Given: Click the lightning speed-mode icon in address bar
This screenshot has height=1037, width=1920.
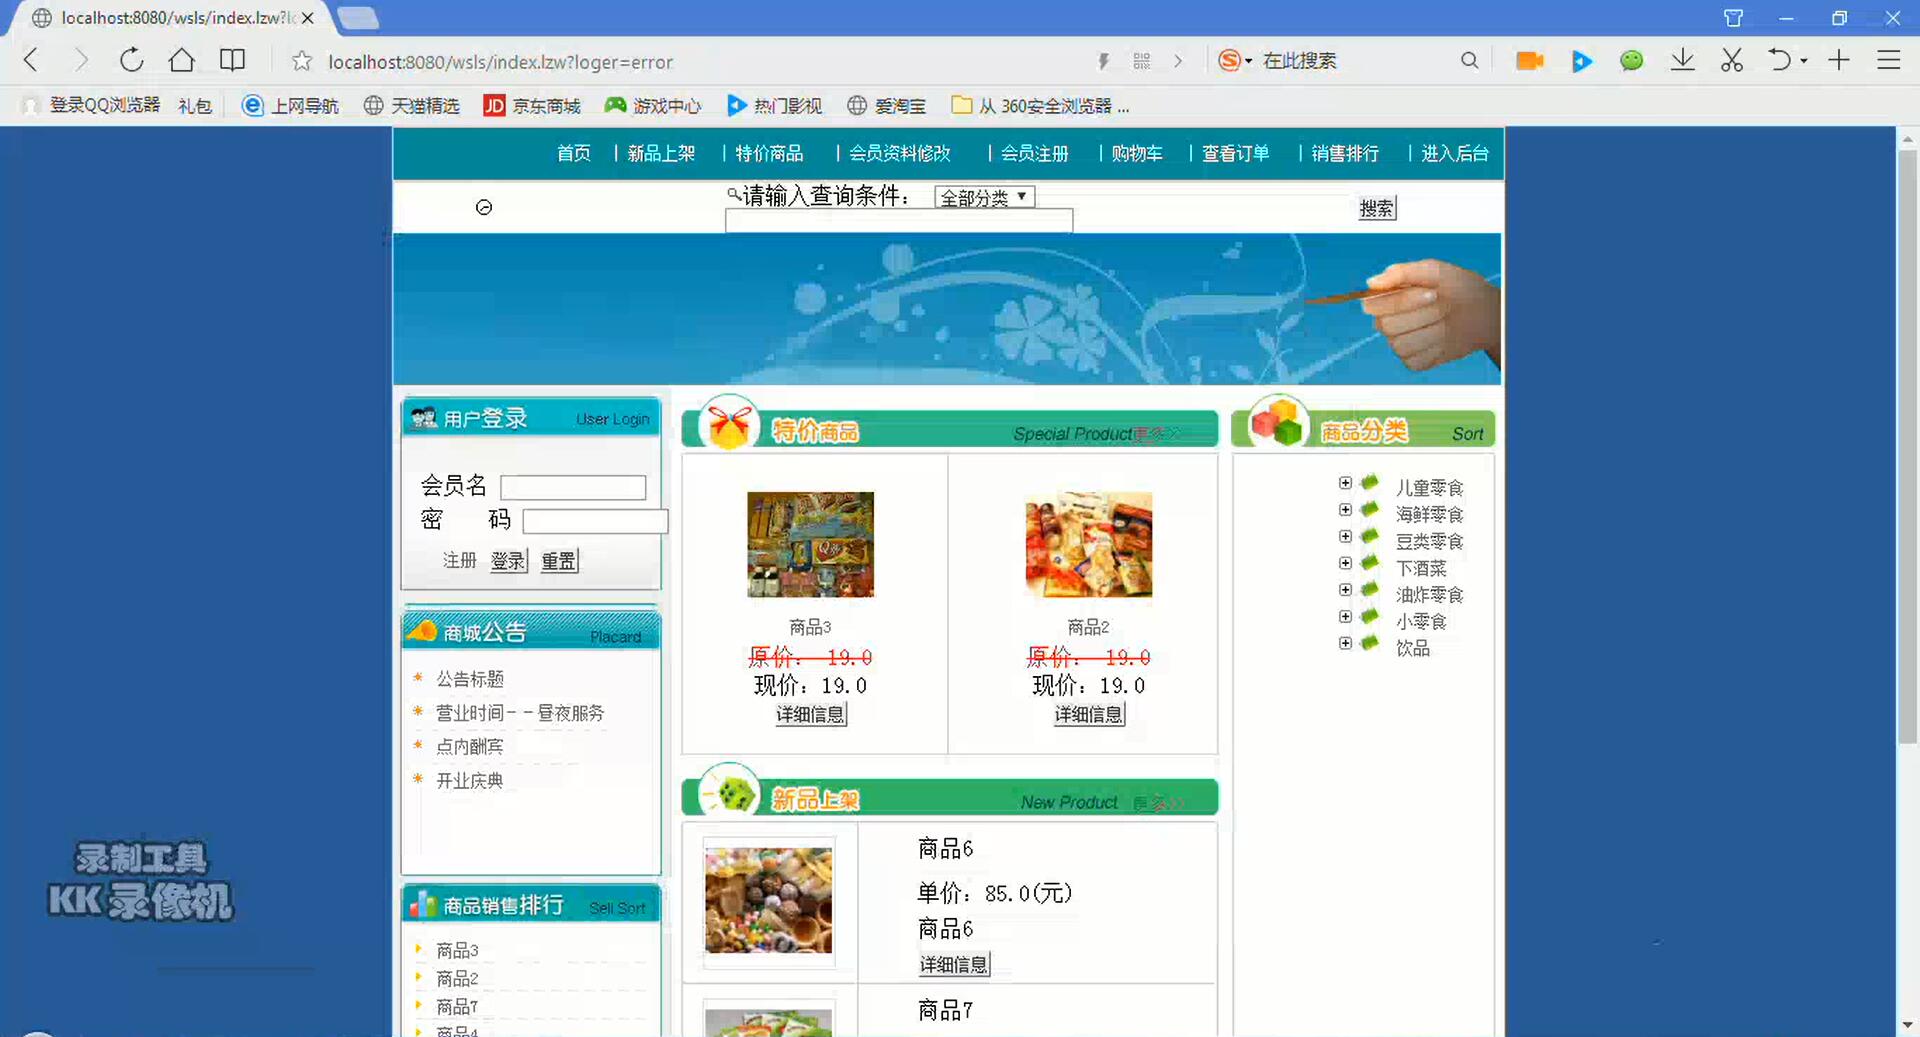Looking at the screenshot, I should click(x=1103, y=61).
